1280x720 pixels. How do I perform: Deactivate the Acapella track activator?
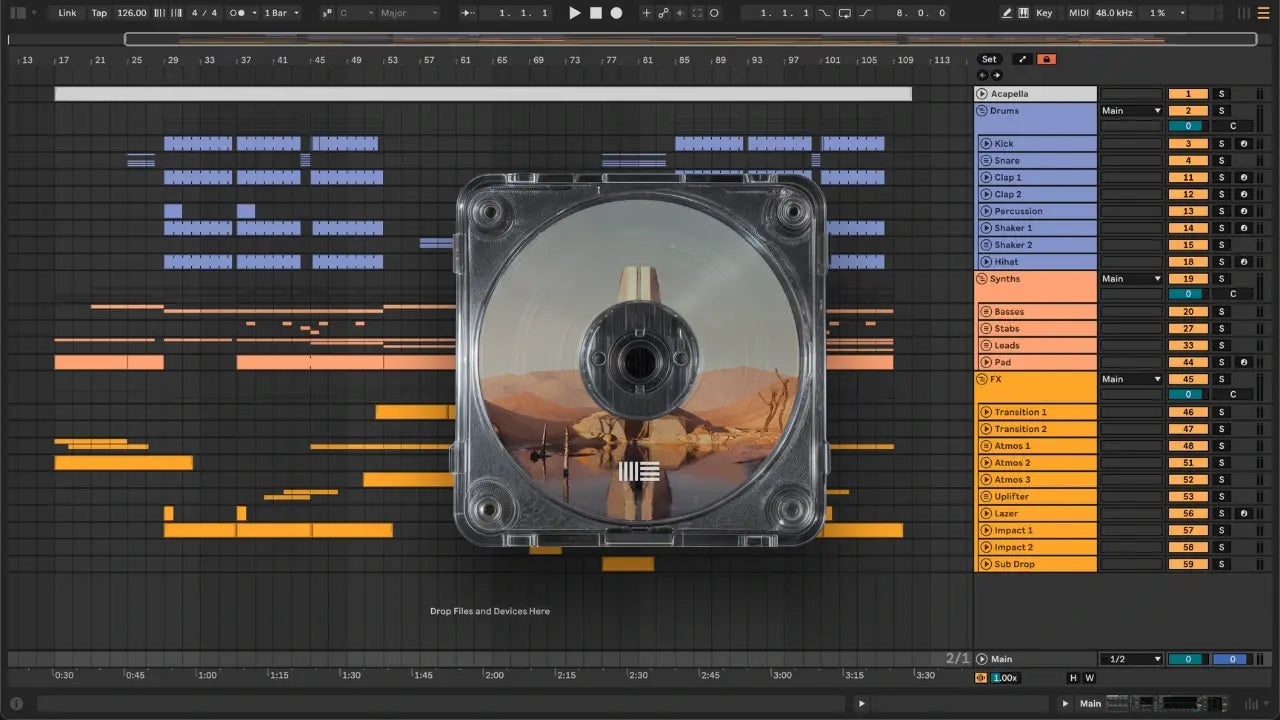(x=1188, y=94)
